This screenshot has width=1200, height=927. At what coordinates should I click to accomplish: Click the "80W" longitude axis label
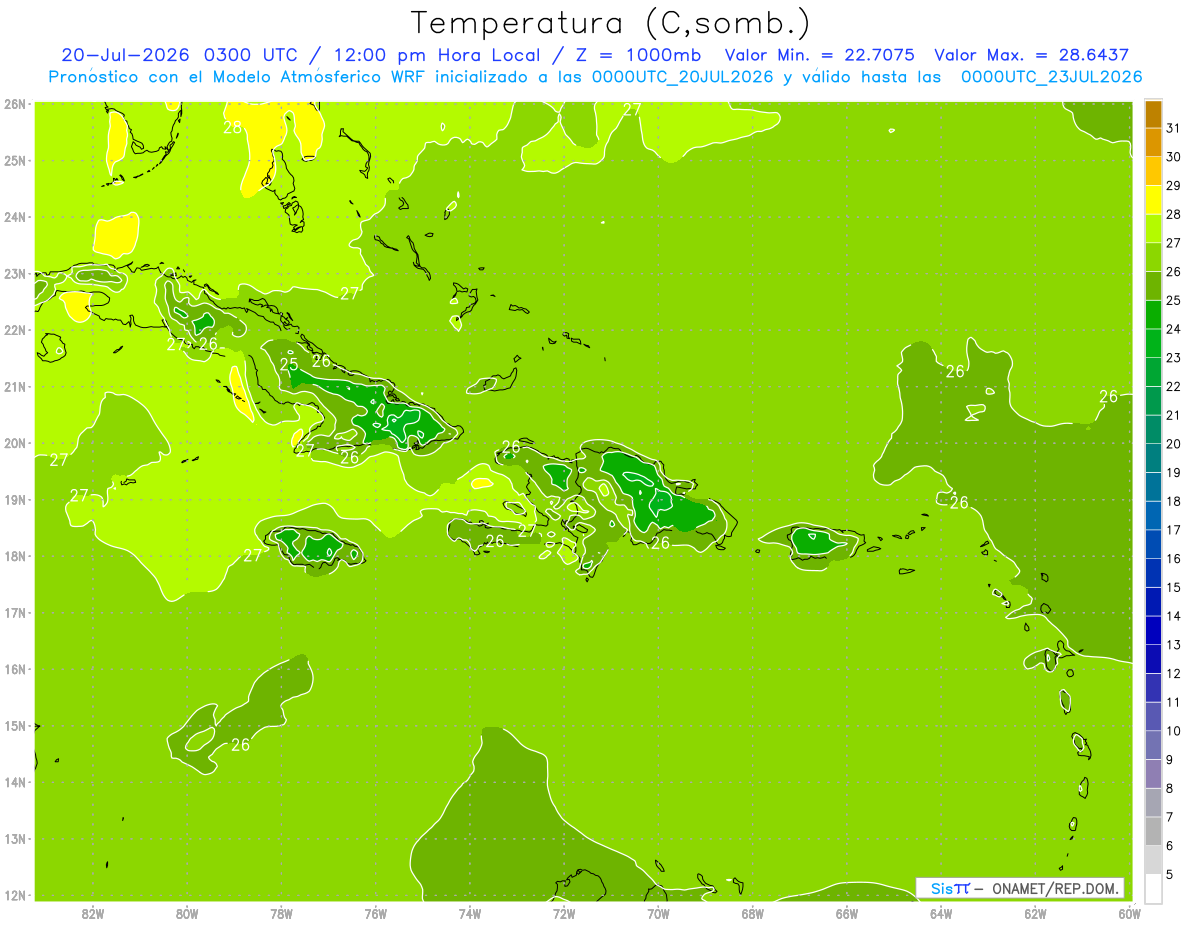[186, 913]
